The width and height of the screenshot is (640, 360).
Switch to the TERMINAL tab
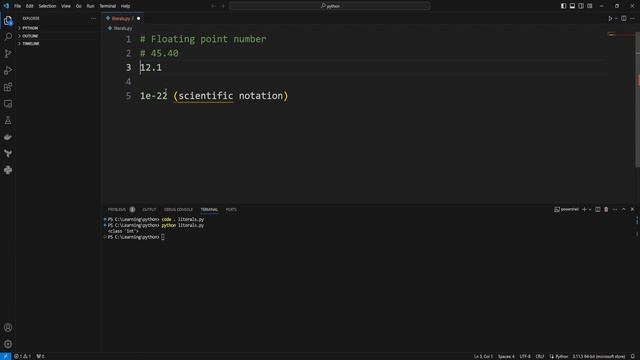click(x=209, y=209)
